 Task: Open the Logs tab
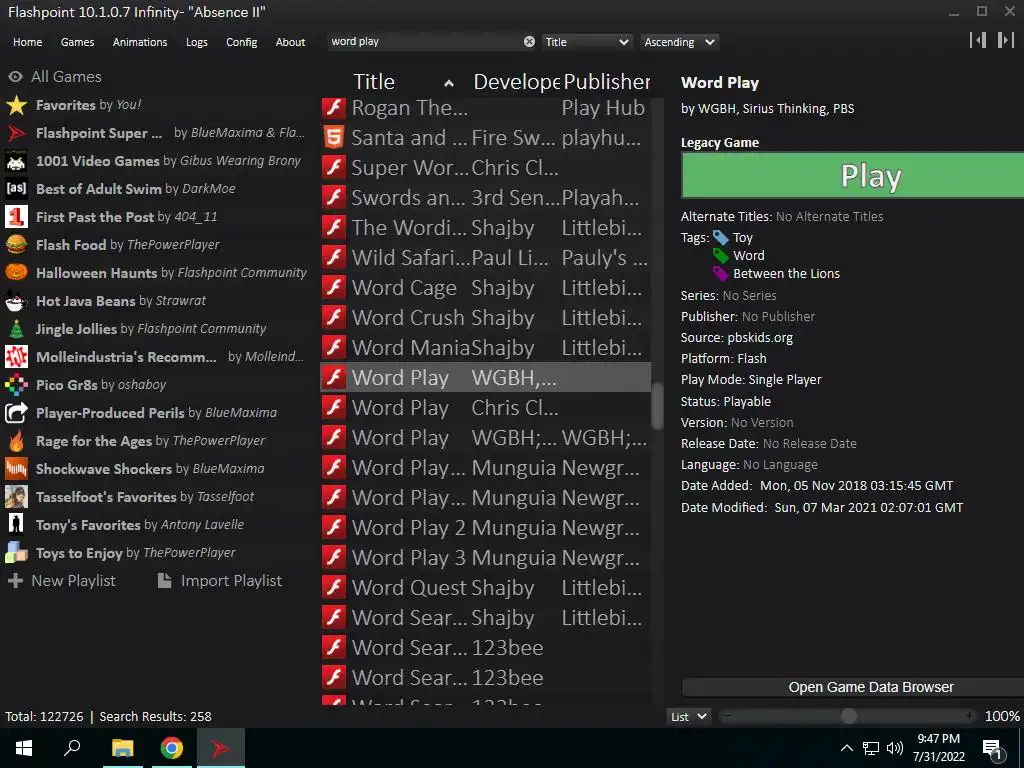tap(197, 42)
